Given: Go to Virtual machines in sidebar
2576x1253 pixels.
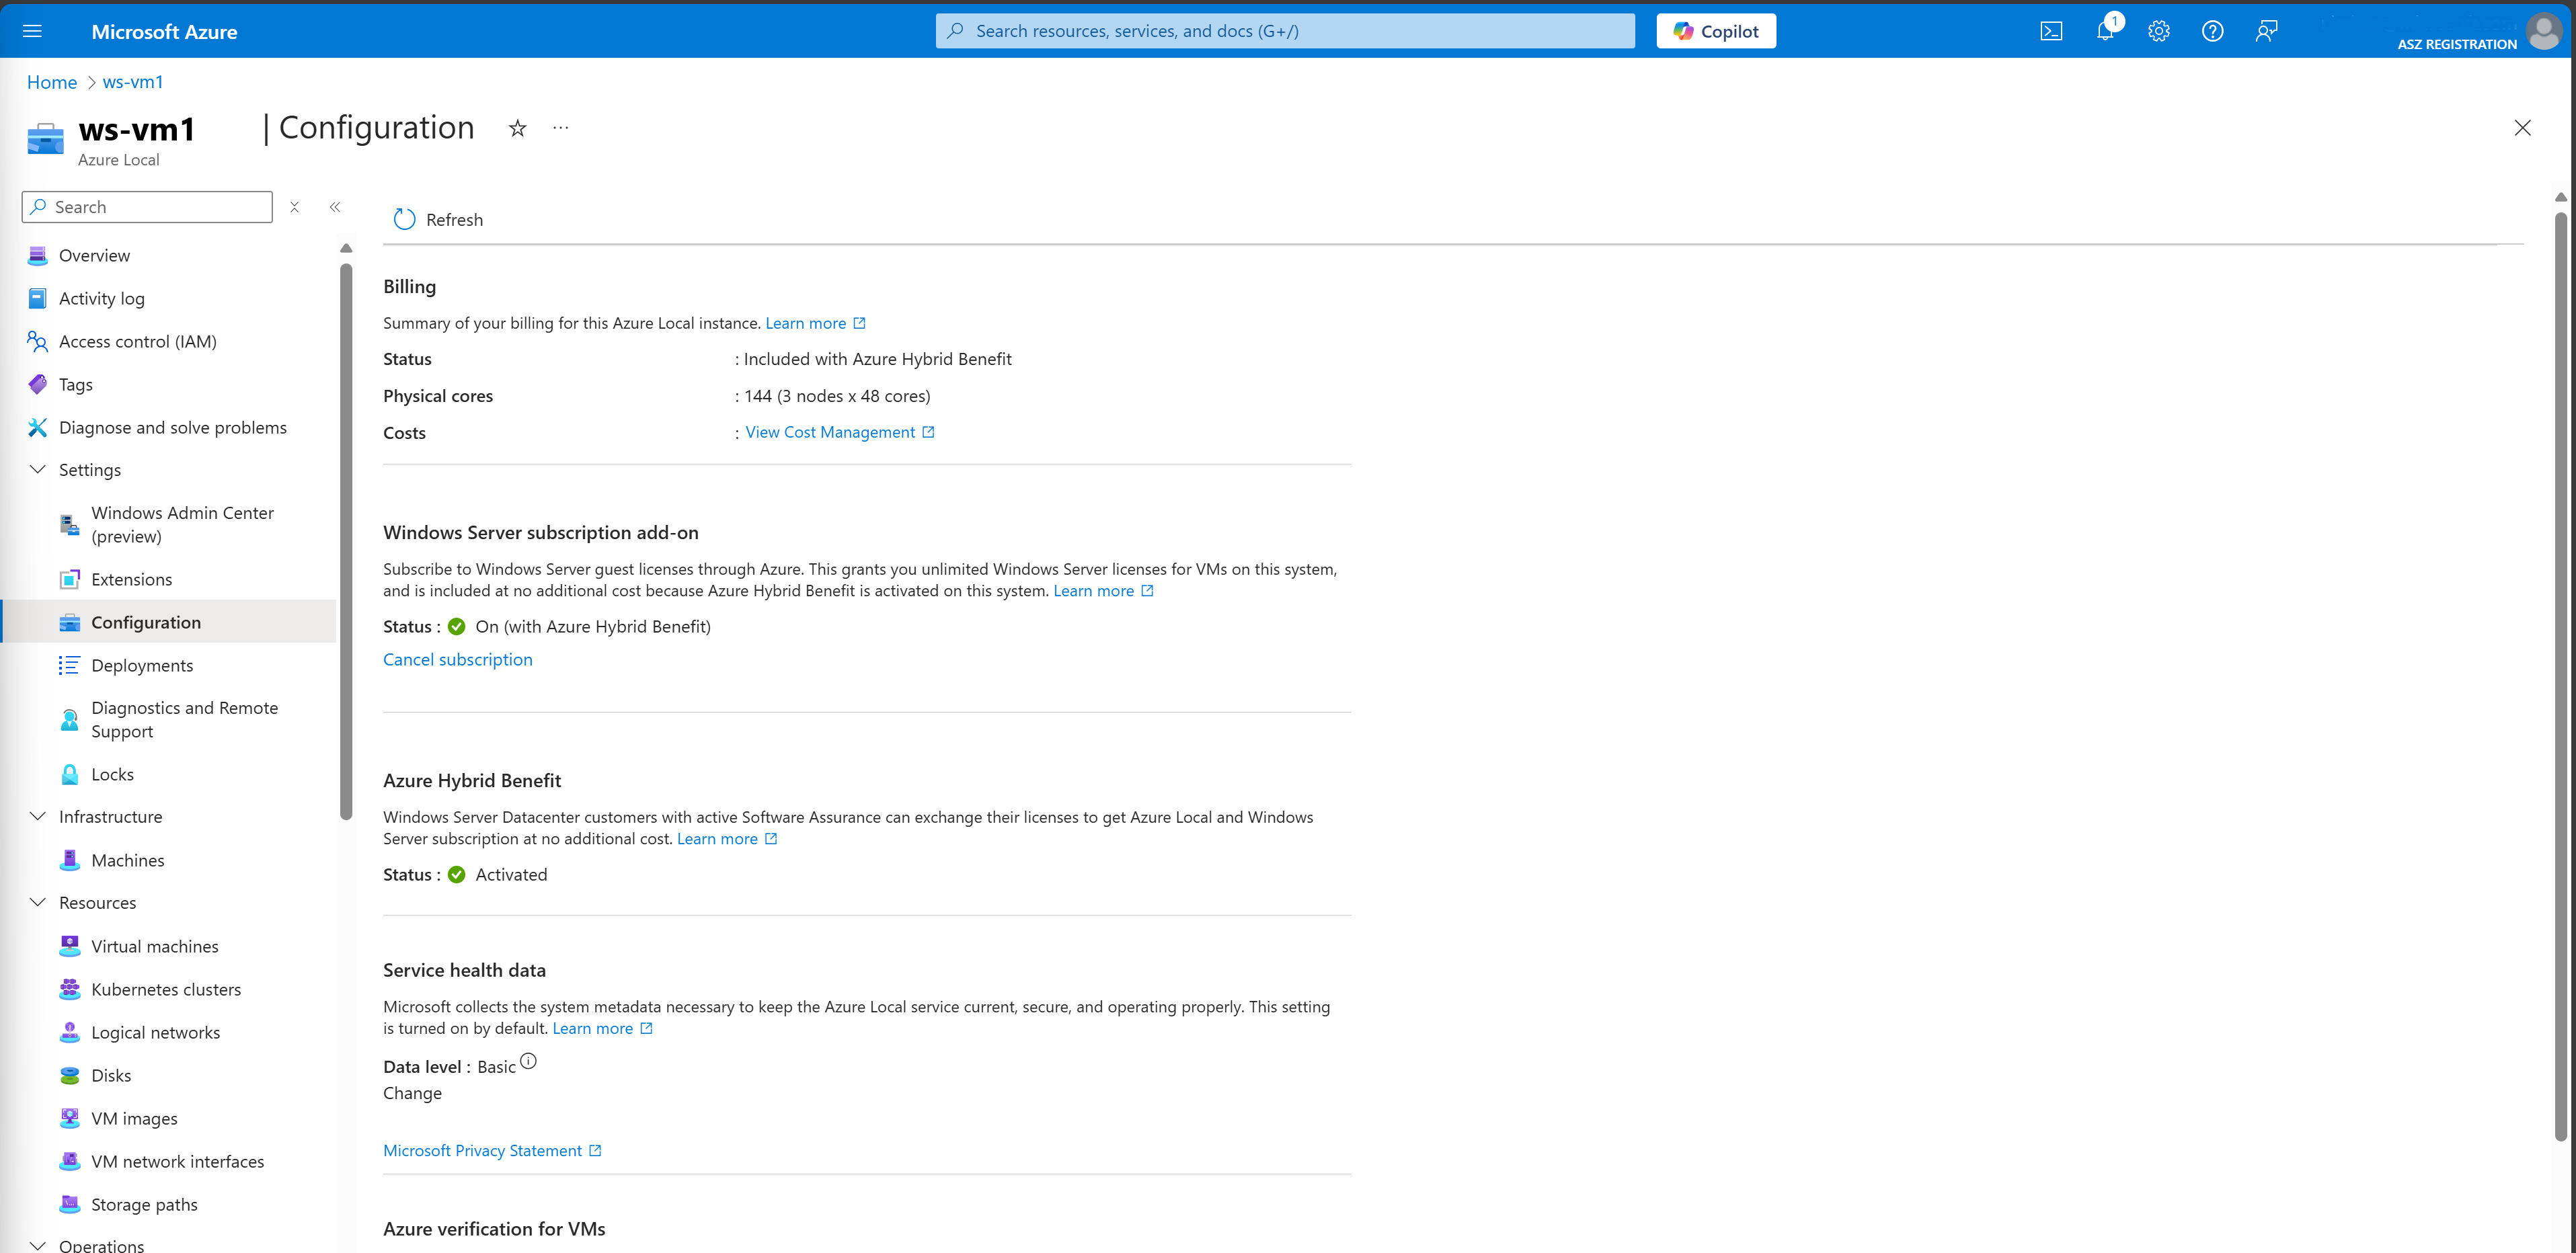Looking at the screenshot, I should click(154, 946).
